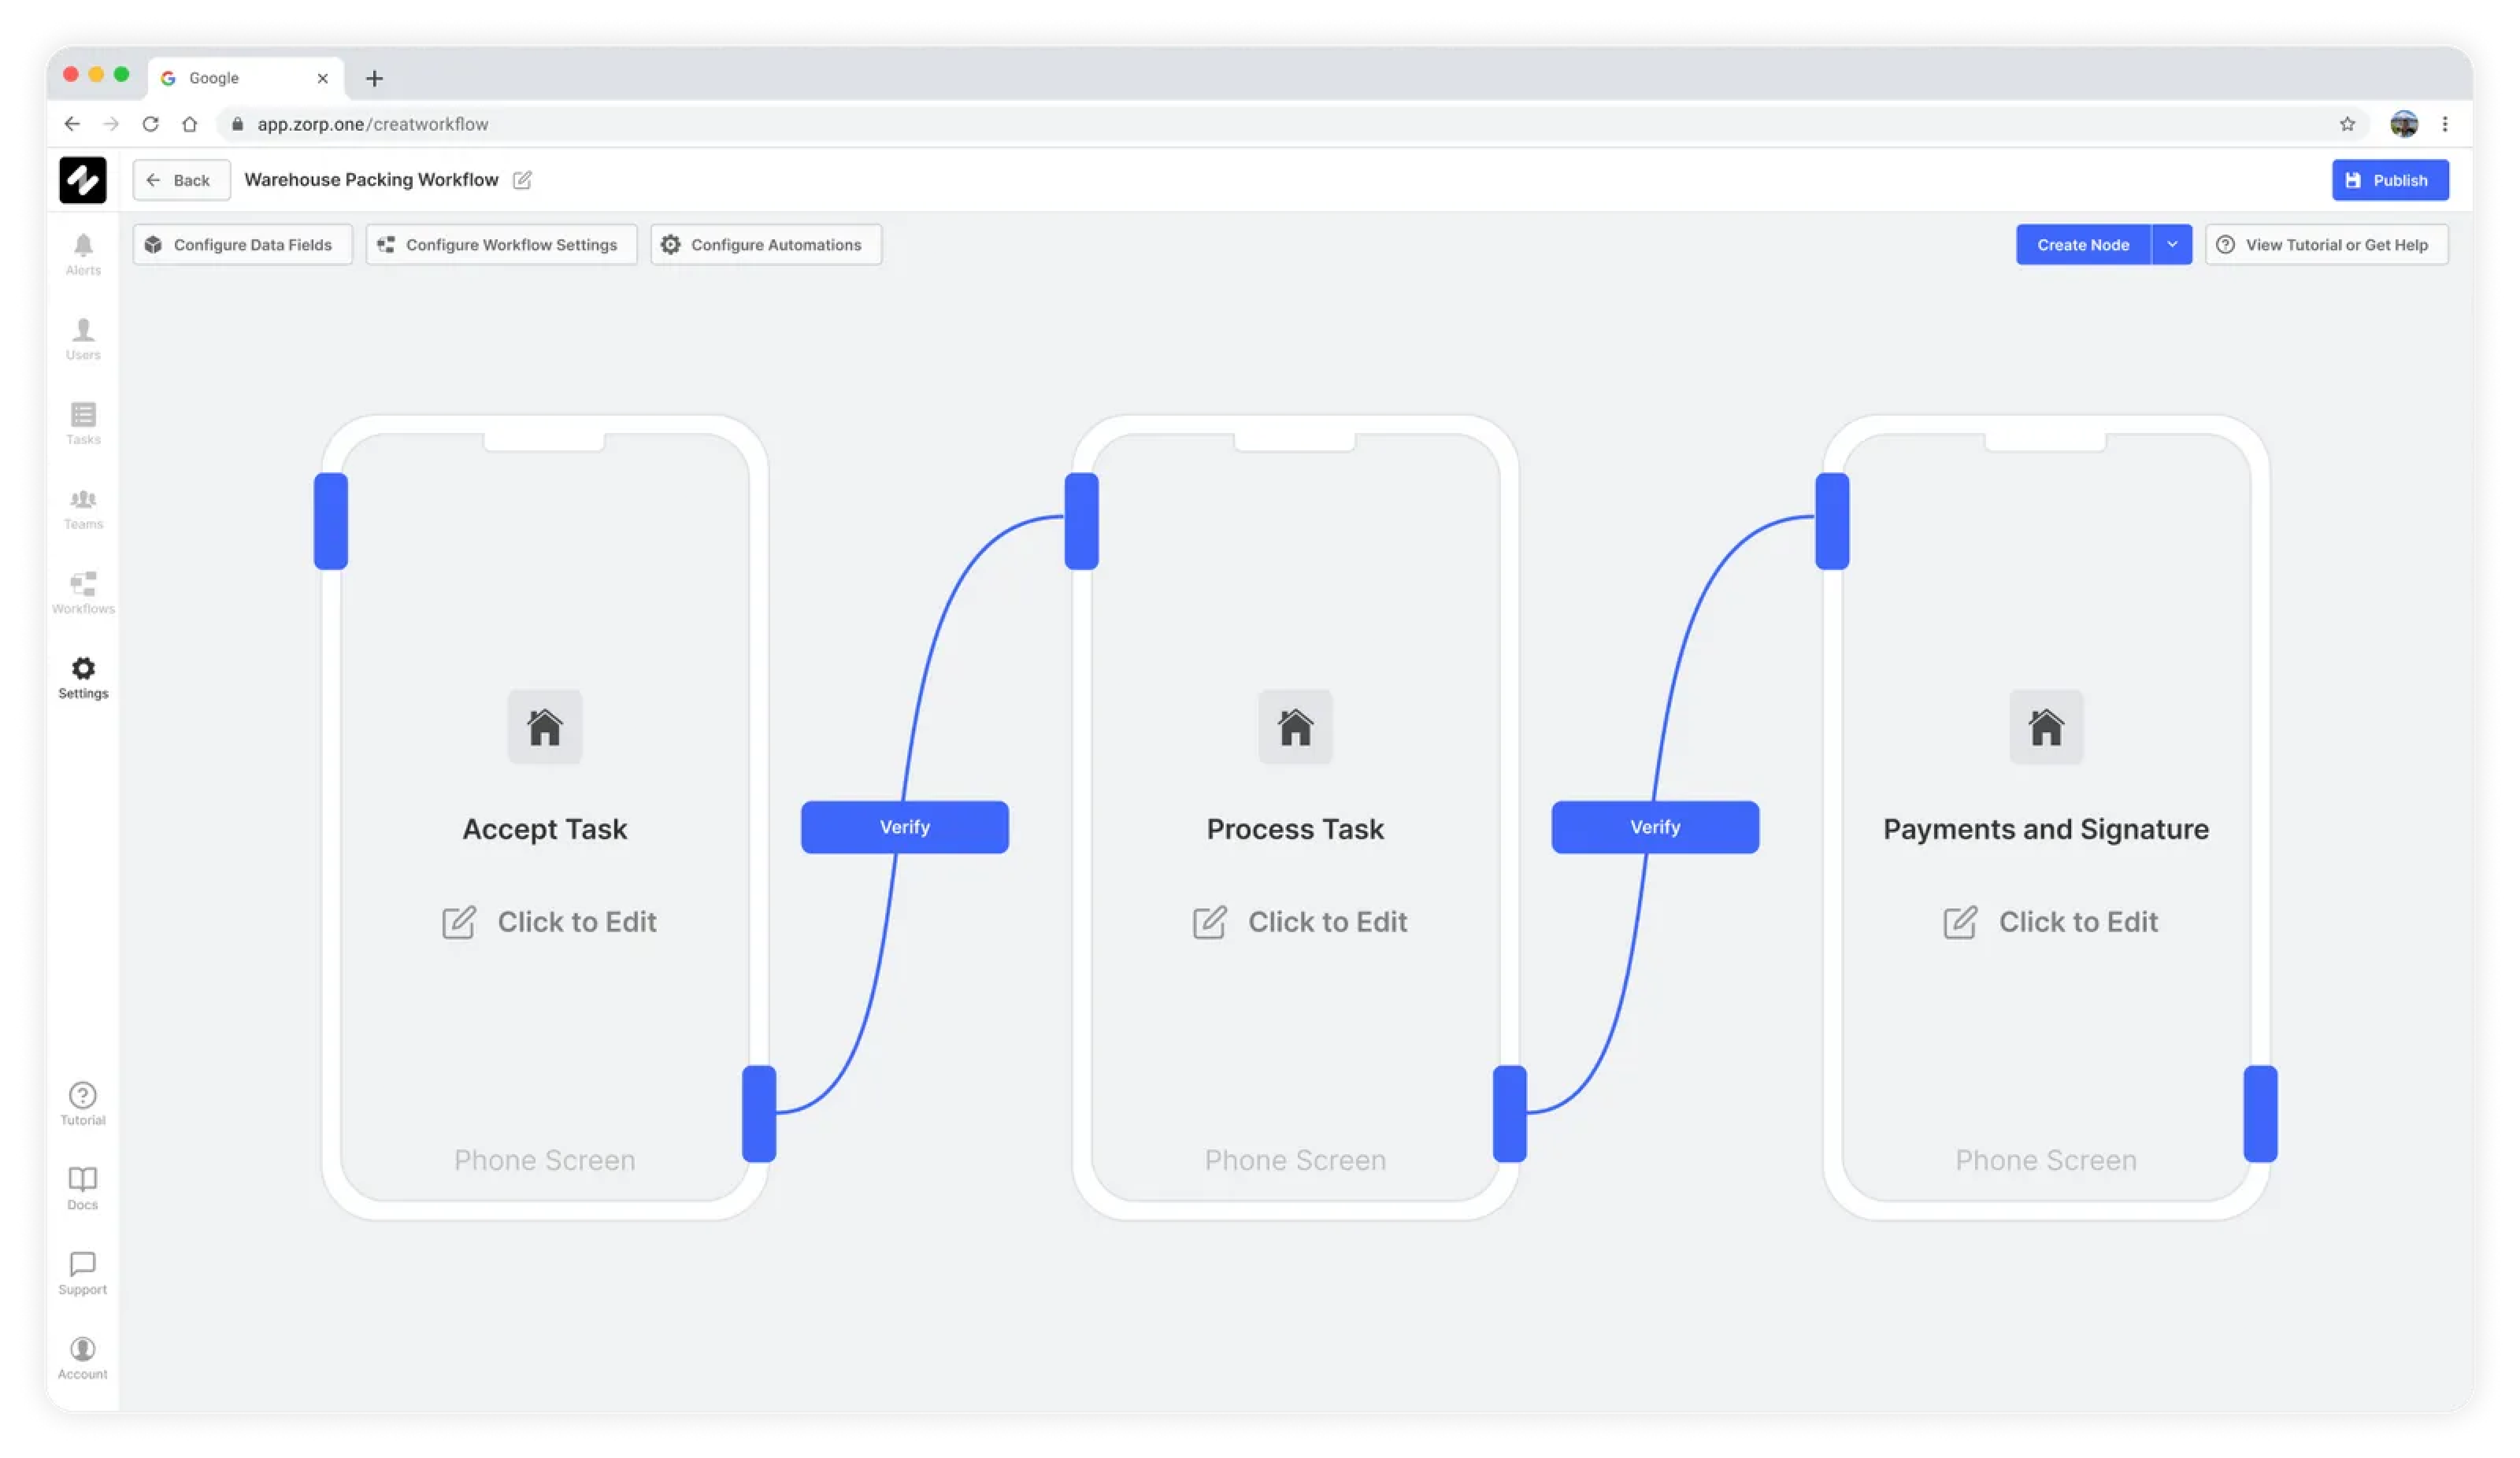Open Configure Workflow Settings
Image resolution: width=2520 pixels, height=1458 pixels.
(501, 245)
